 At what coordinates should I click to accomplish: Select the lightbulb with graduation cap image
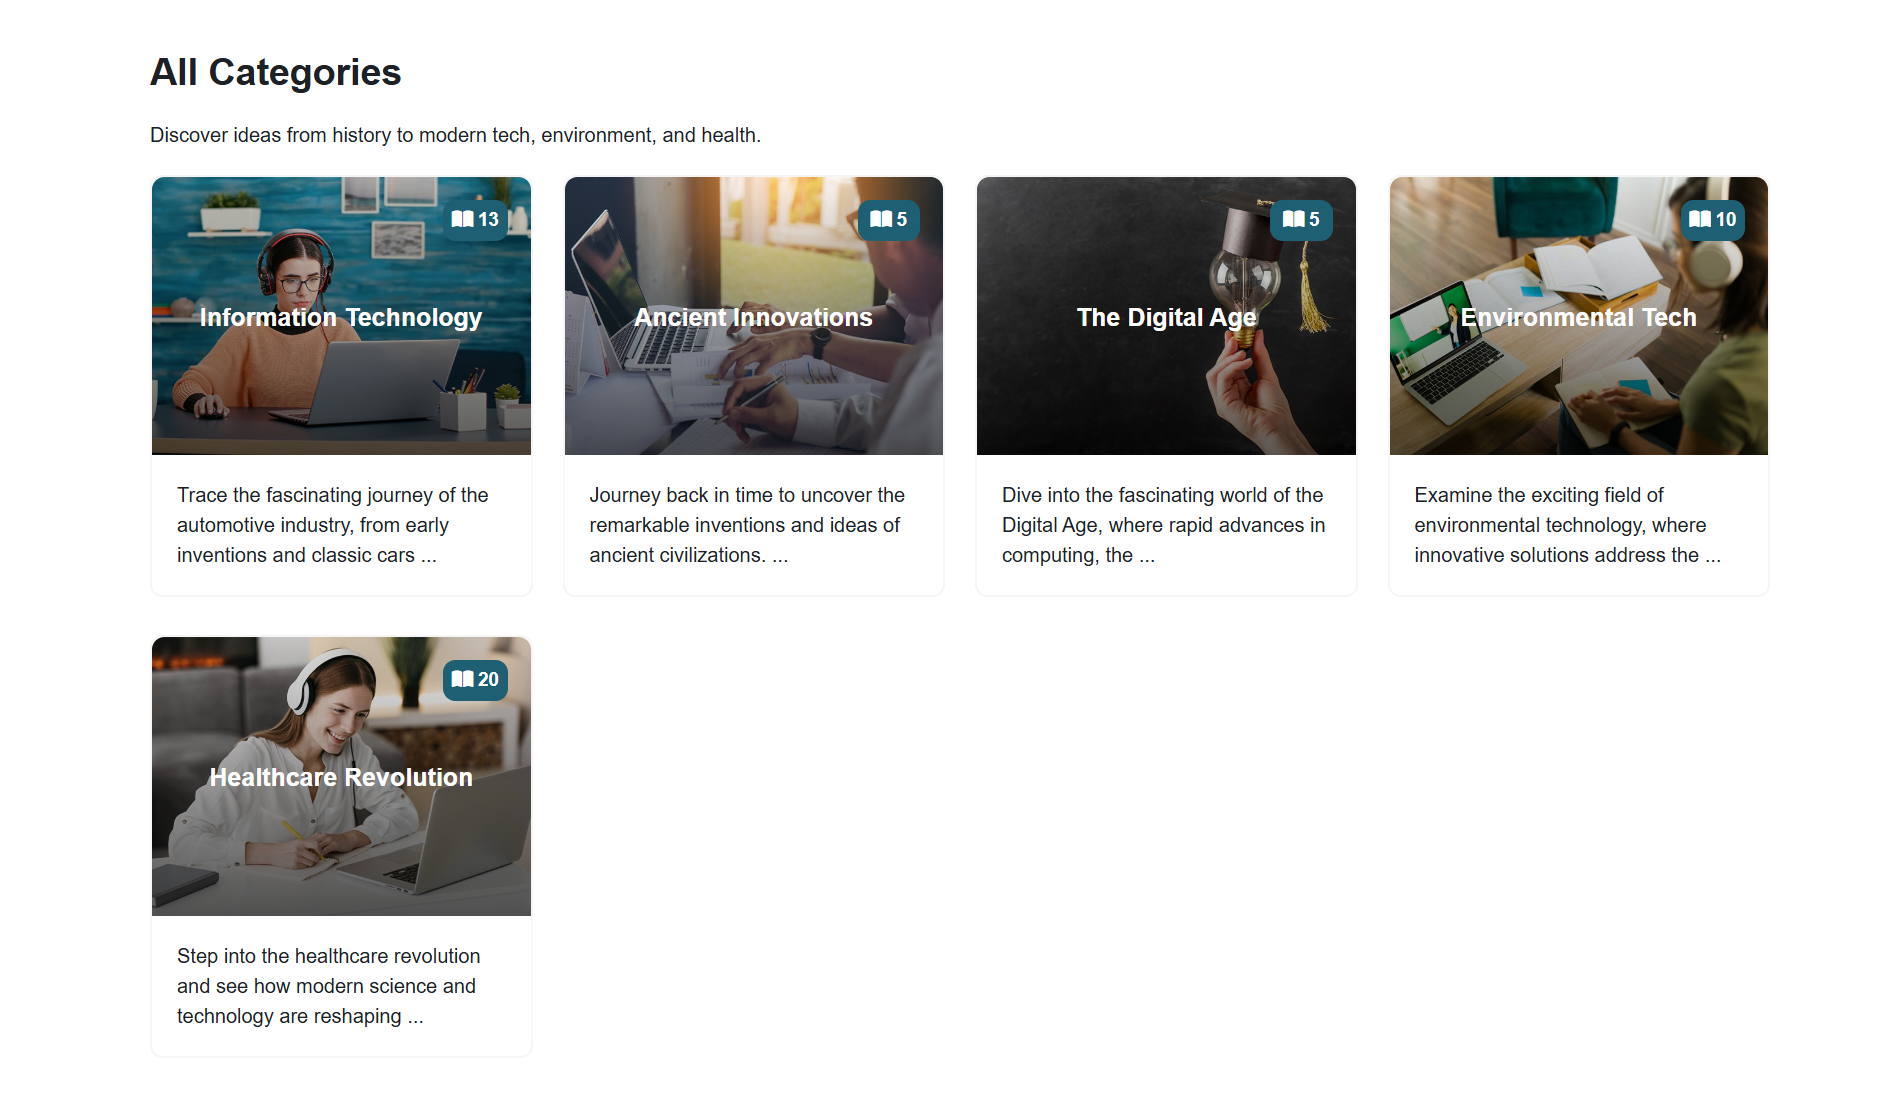1166,316
